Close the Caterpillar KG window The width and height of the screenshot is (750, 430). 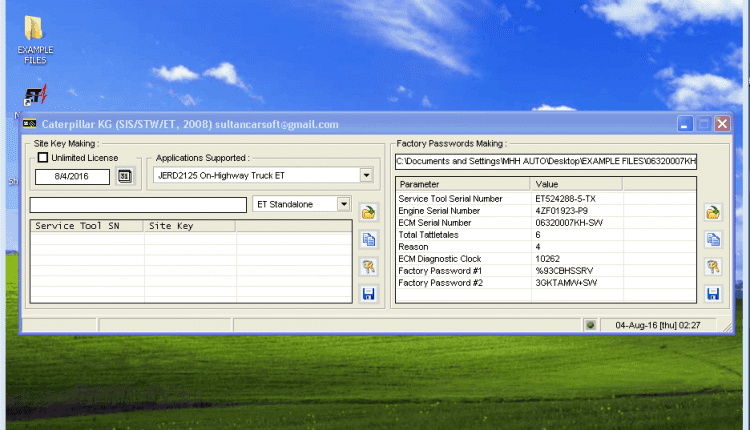tap(722, 124)
